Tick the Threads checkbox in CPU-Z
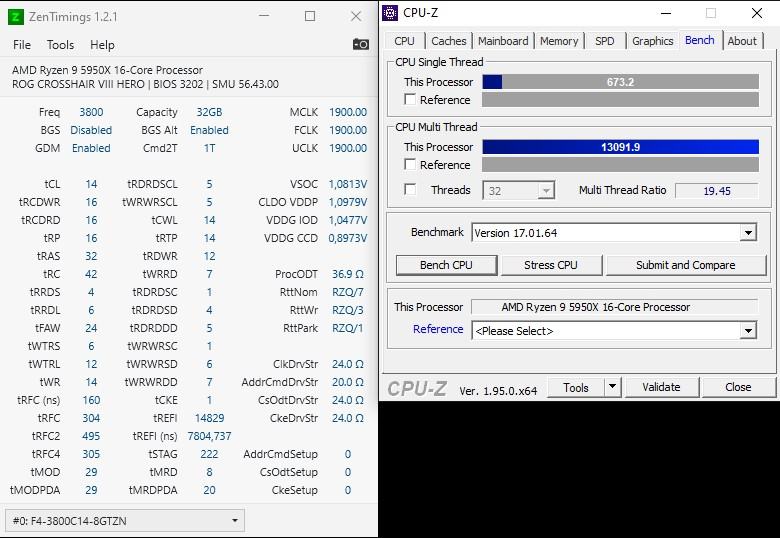The width and height of the screenshot is (780, 538). (x=410, y=189)
